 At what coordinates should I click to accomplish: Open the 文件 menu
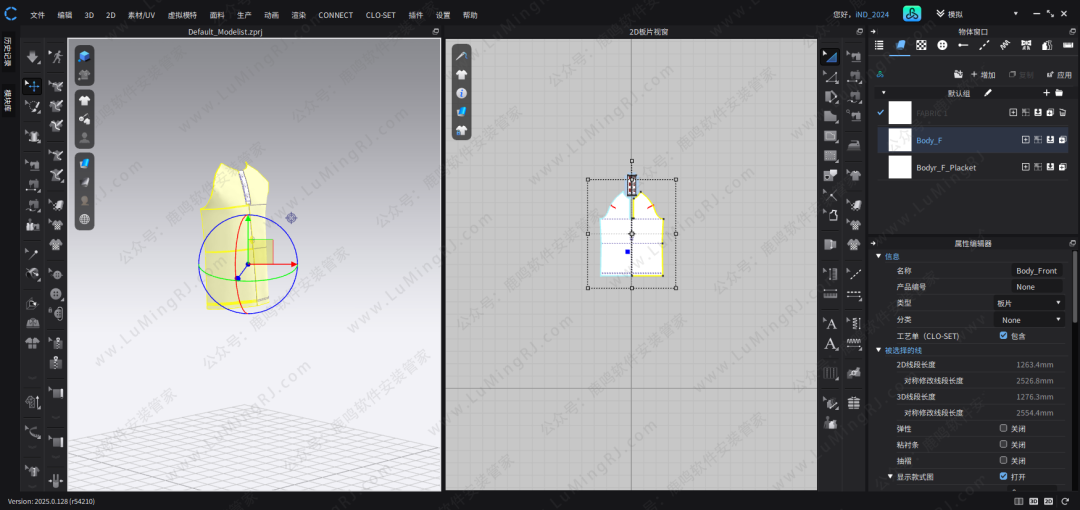click(x=37, y=15)
